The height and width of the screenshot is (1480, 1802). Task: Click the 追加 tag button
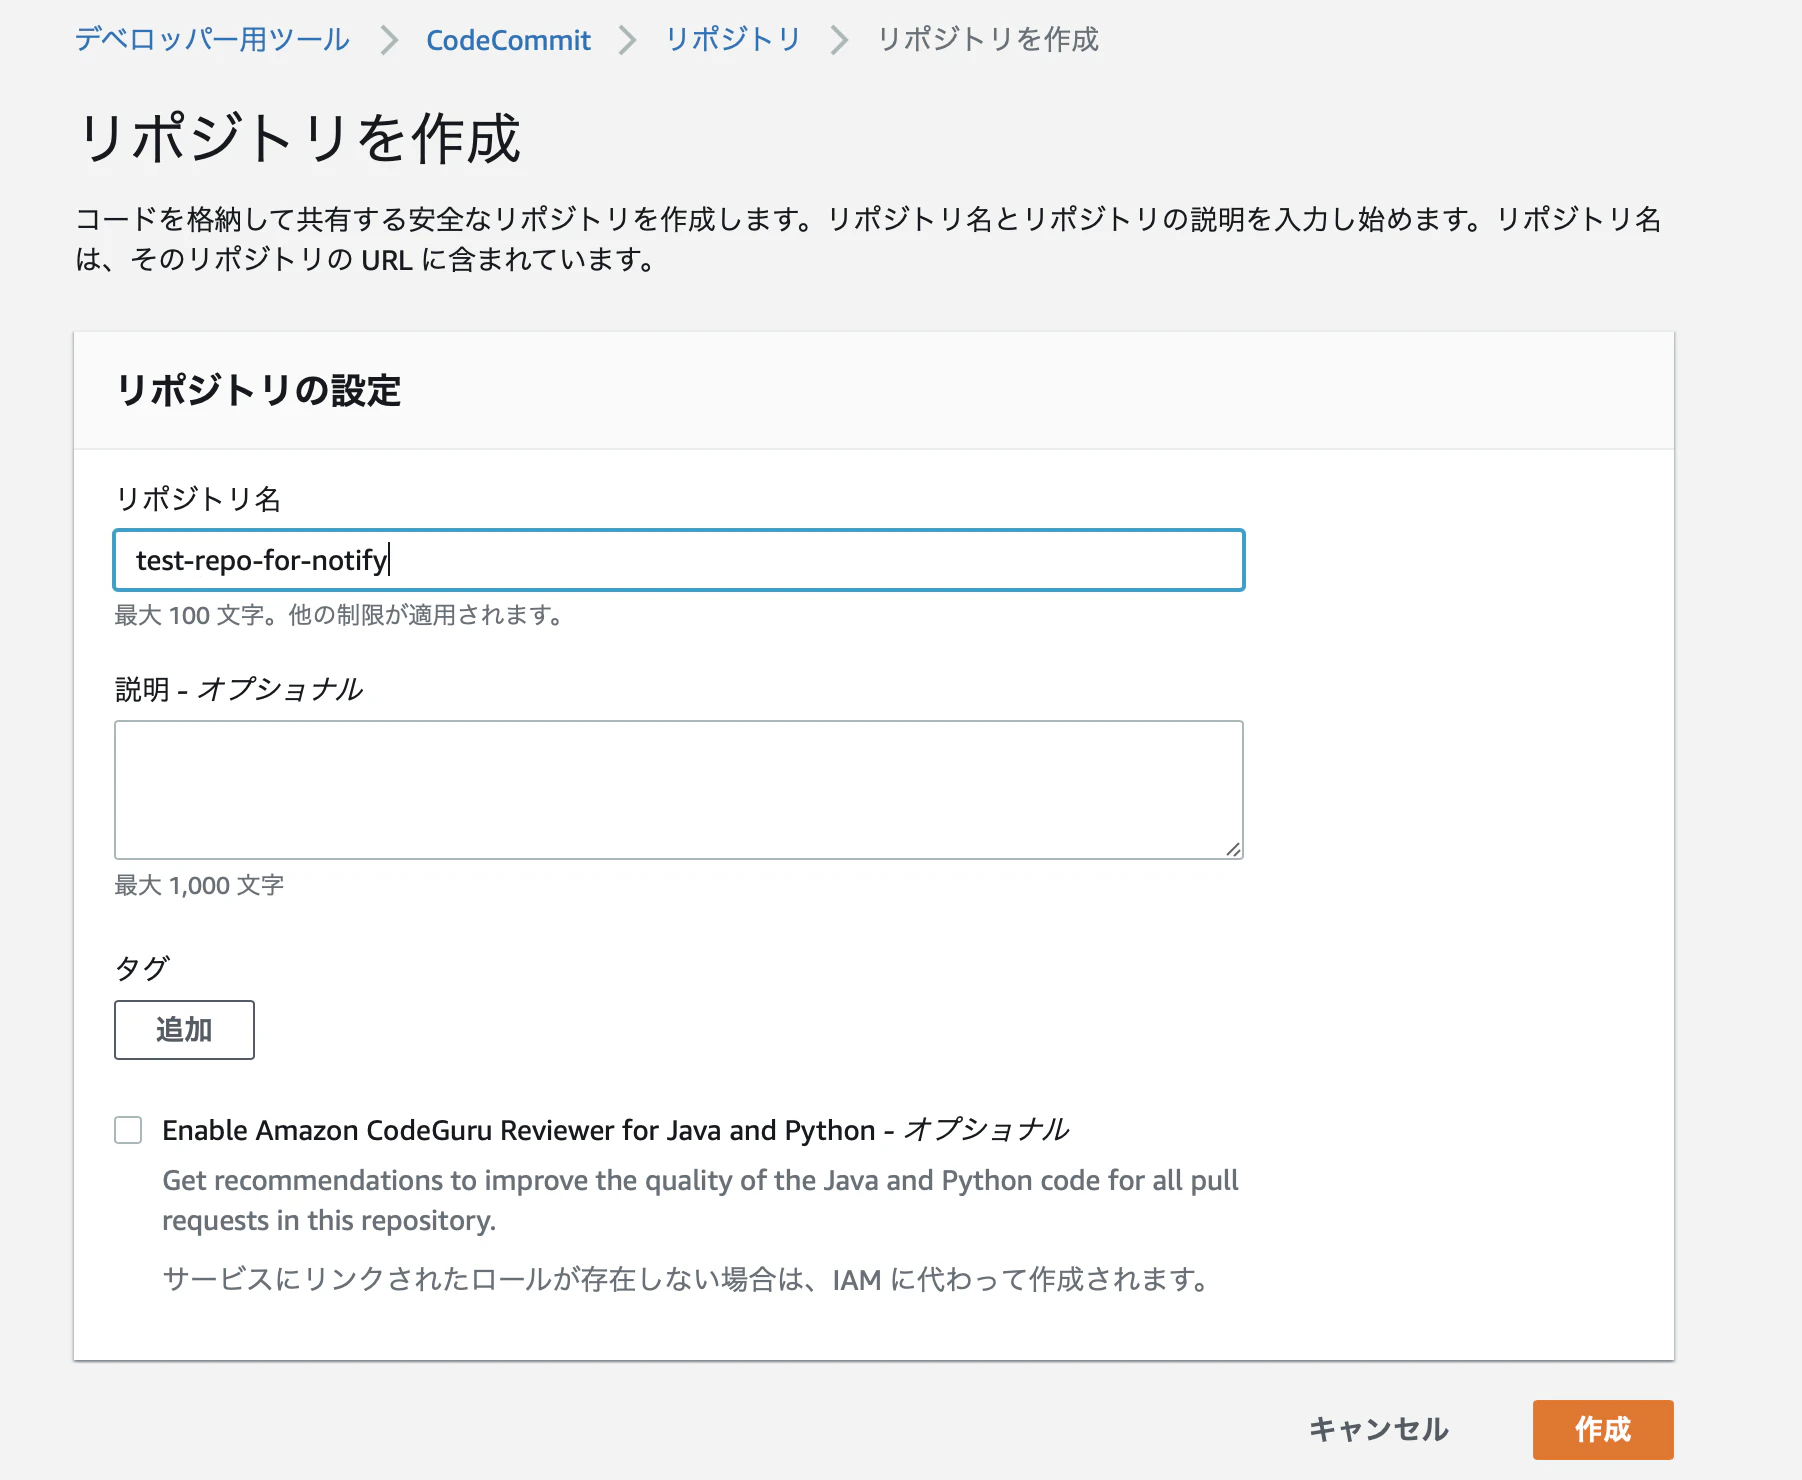184,1030
